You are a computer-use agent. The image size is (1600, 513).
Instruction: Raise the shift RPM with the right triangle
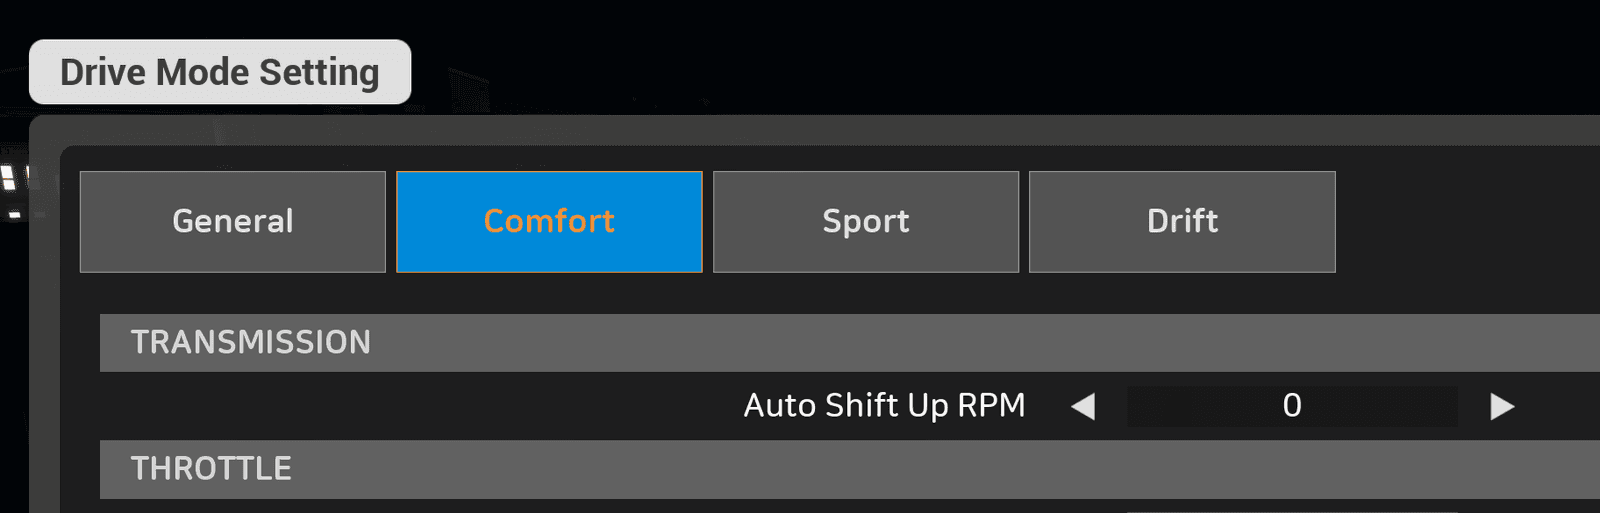tap(1502, 406)
